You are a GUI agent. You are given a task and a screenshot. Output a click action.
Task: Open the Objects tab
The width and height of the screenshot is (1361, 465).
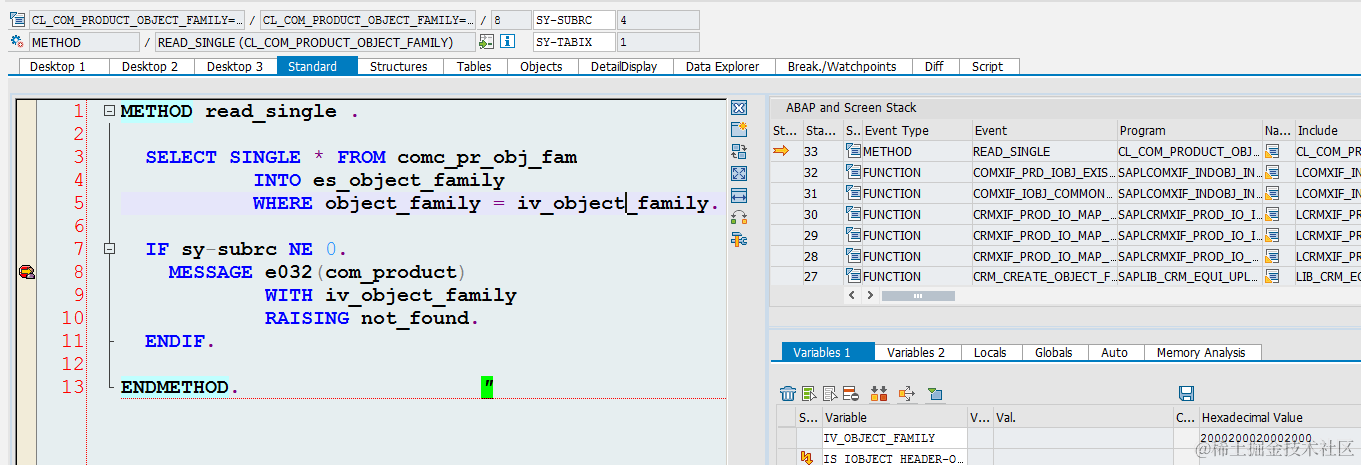[542, 66]
